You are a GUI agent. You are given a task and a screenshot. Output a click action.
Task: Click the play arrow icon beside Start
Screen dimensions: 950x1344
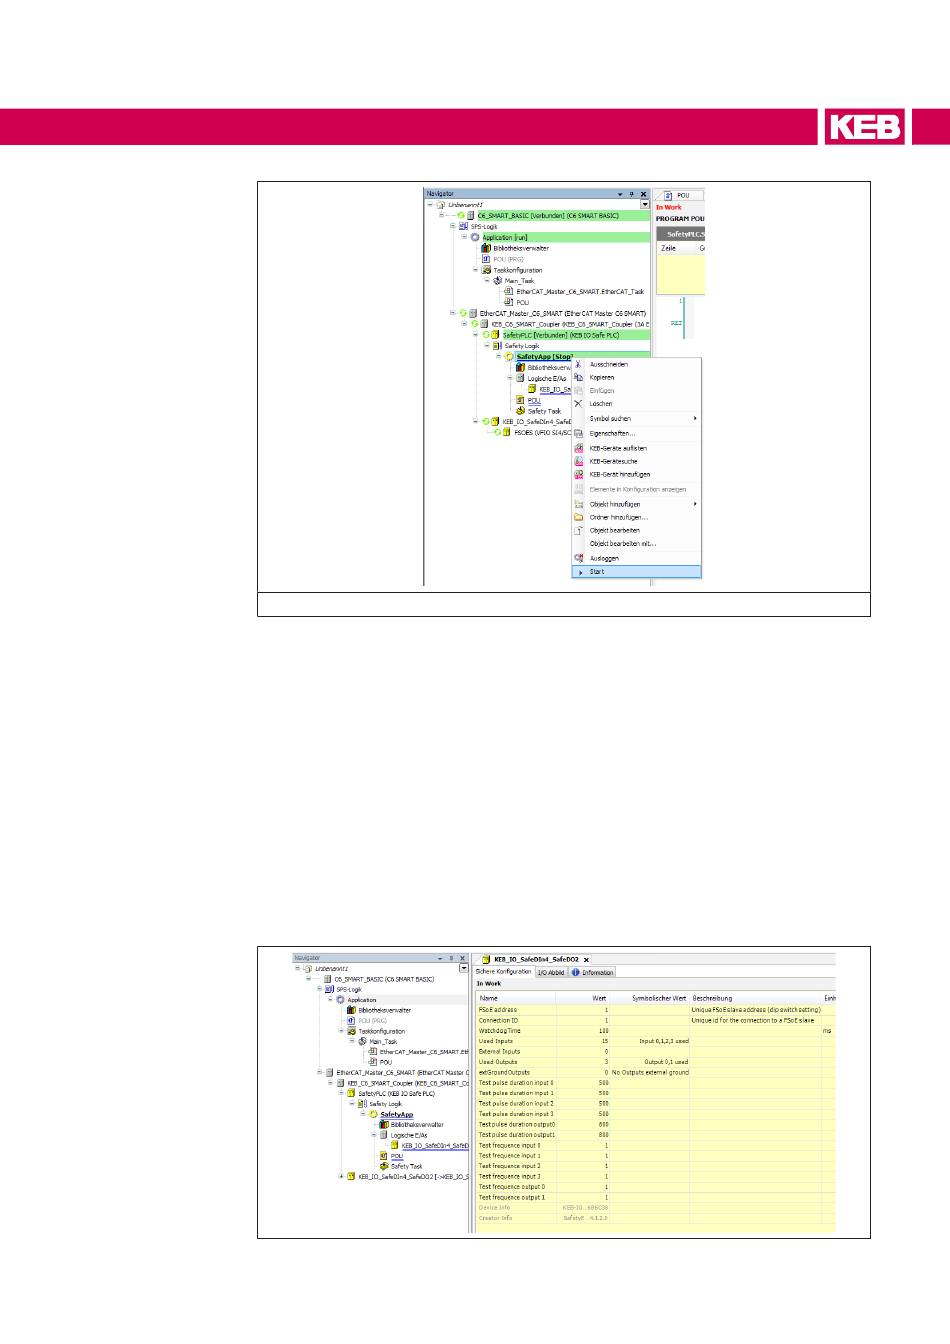[580, 572]
